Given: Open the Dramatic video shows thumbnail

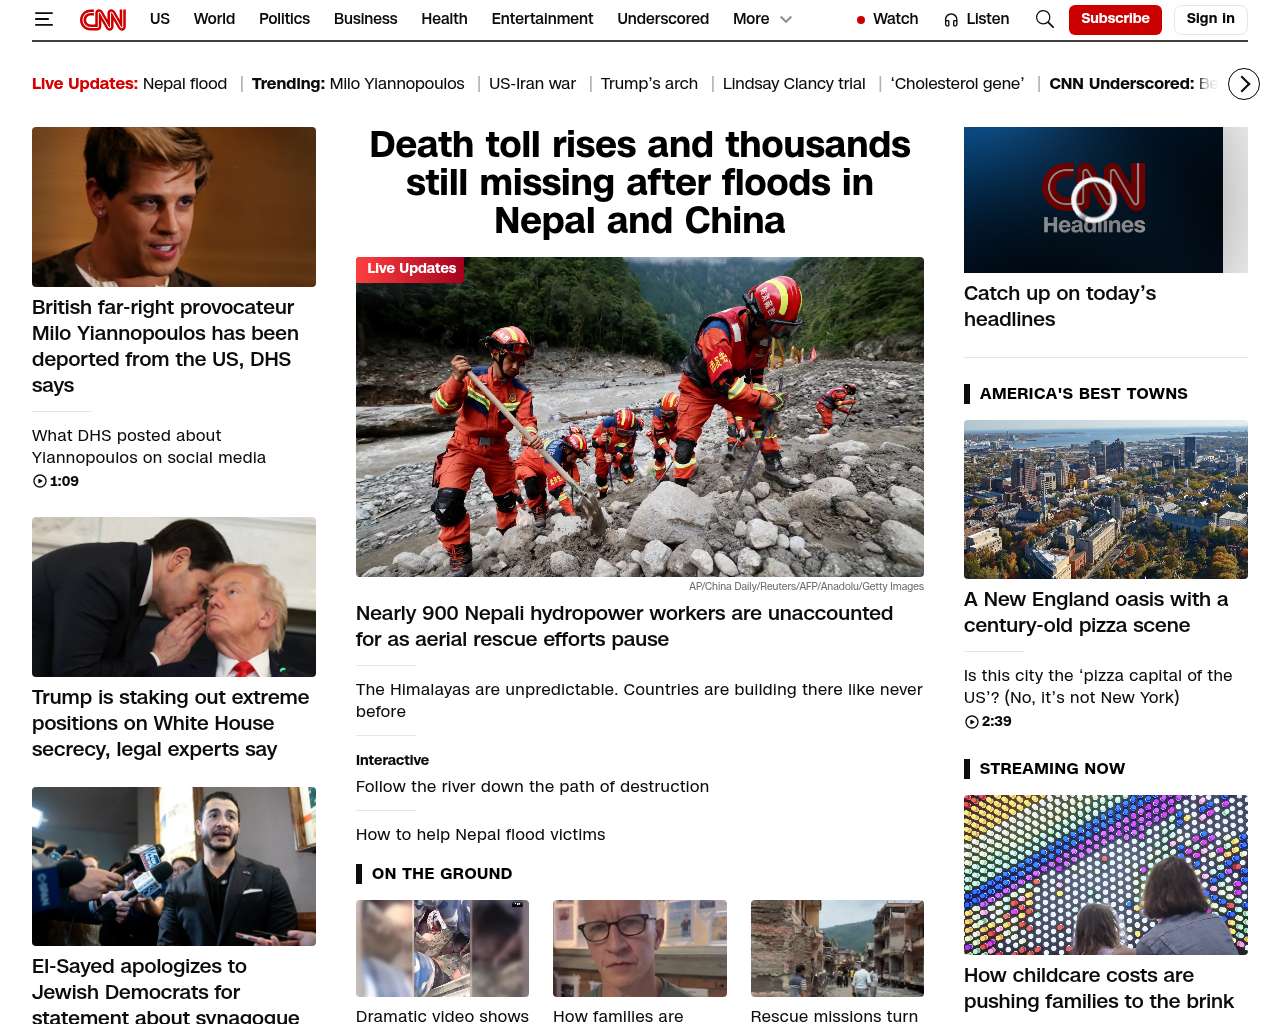Looking at the screenshot, I should [442, 948].
